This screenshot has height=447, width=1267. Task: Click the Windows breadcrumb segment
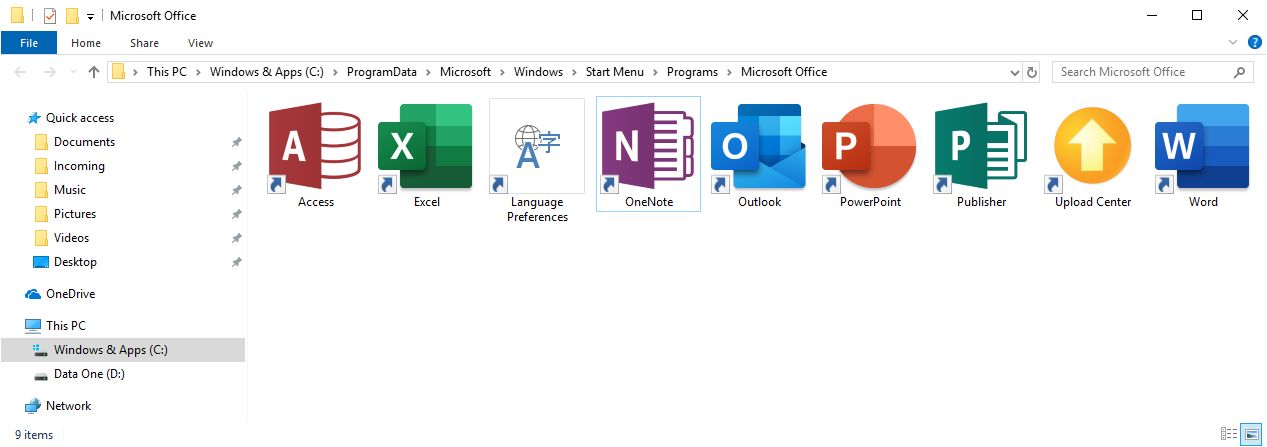[x=538, y=72]
